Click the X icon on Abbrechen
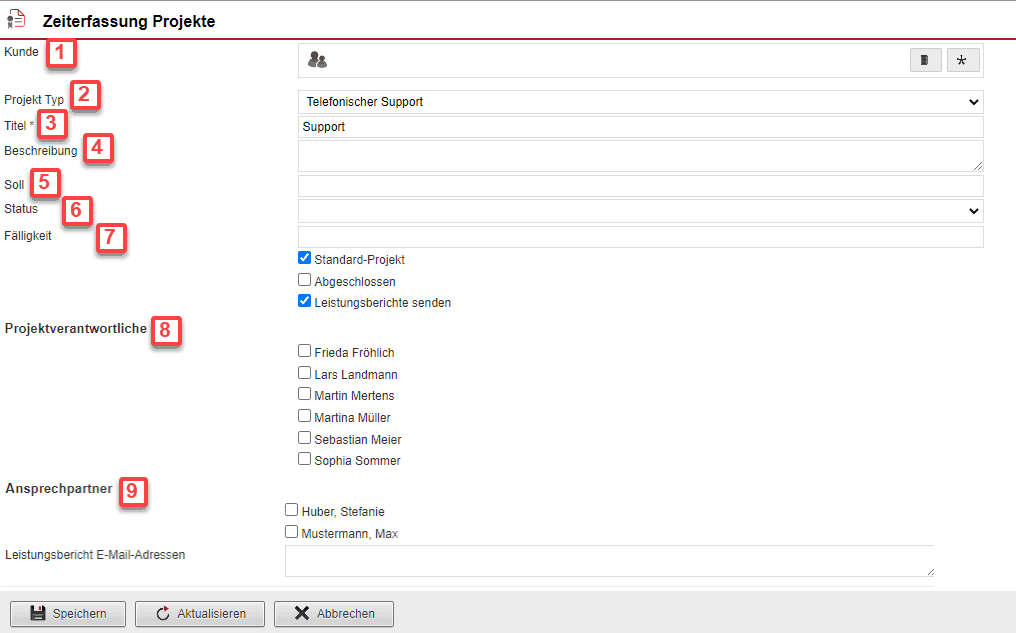Viewport: 1016px width, 633px height. (301, 613)
